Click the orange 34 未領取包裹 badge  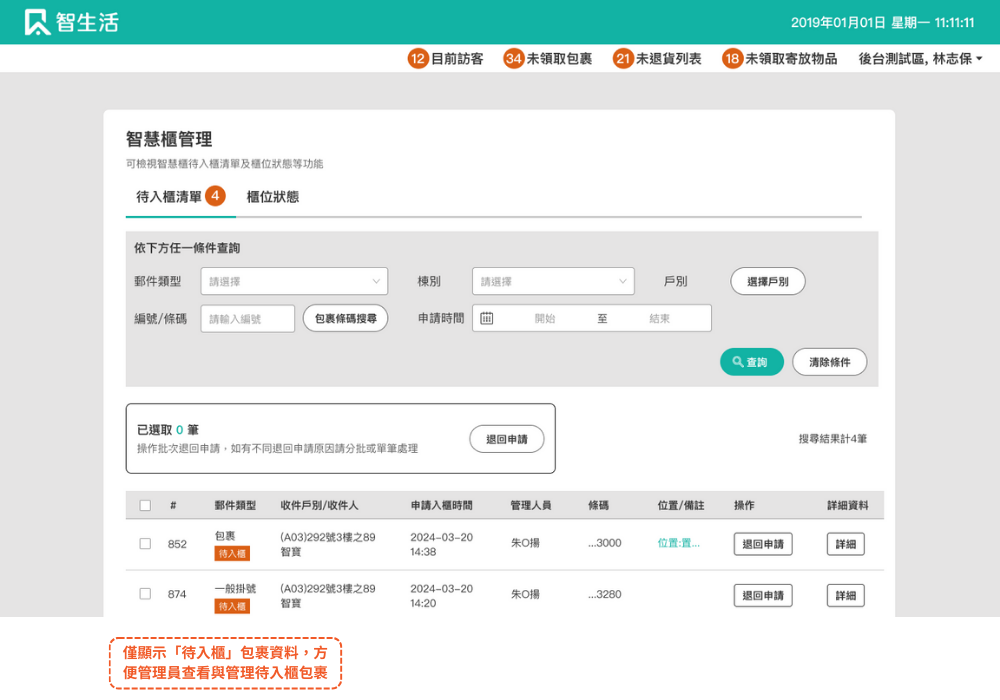[513, 59]
